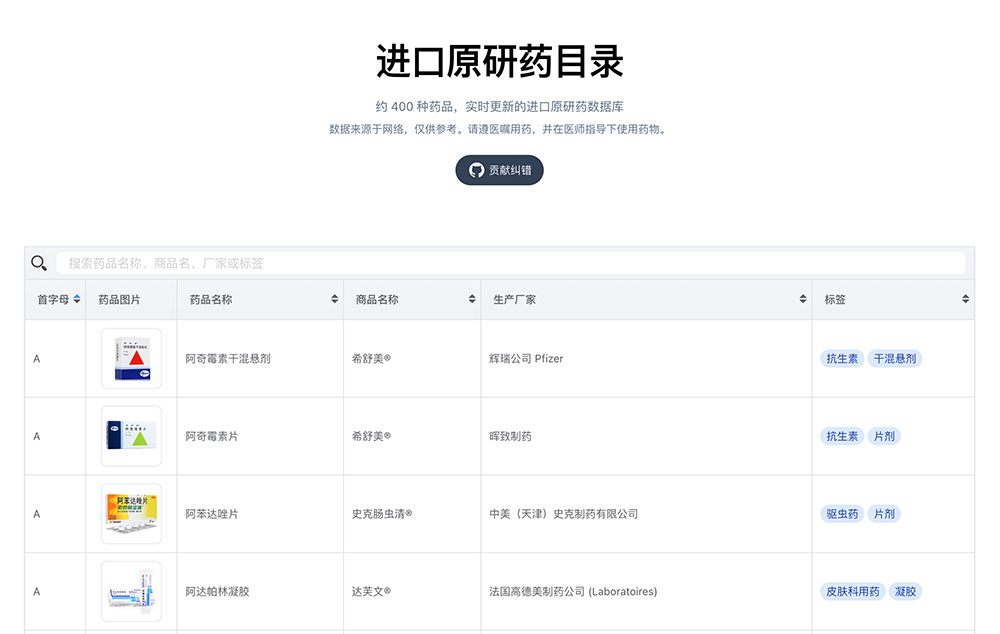This screenshot has width=1000, height=634.
Task: Click the magnifier search icon
Action: pos(39,263)
